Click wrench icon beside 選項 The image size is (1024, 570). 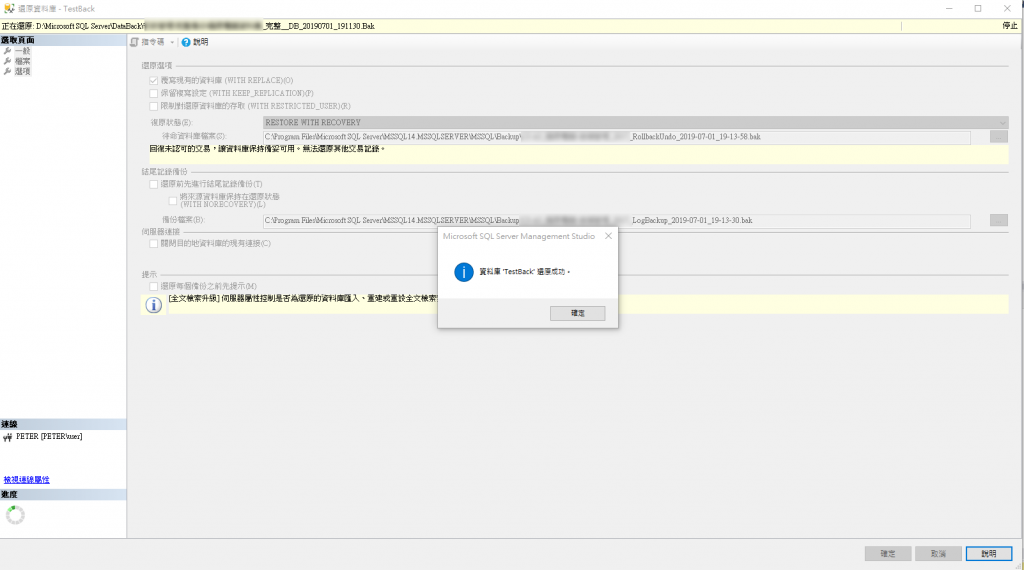(x=7, y=72)
